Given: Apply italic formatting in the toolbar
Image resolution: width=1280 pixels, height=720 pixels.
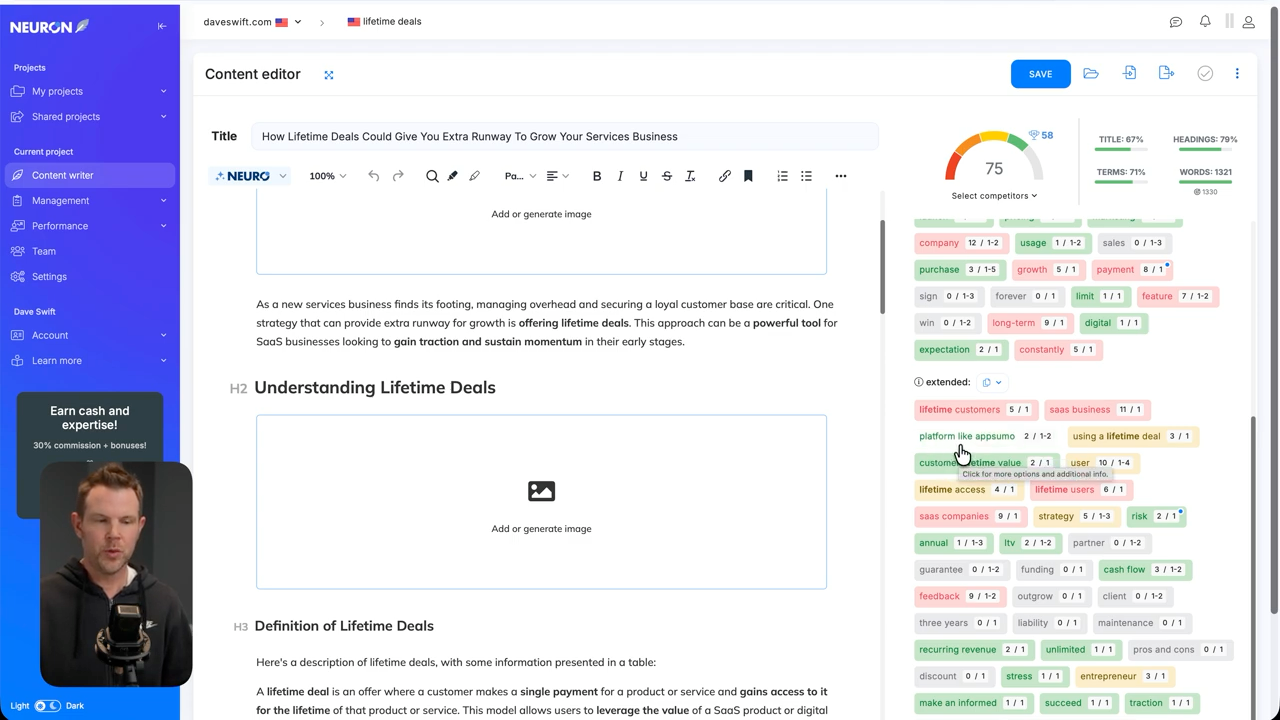Looking at the screenshot, I should (620, 176).
